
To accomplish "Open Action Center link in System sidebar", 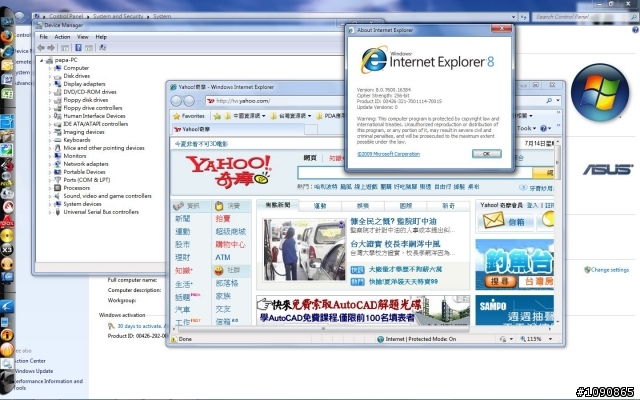I will (30, 361).
